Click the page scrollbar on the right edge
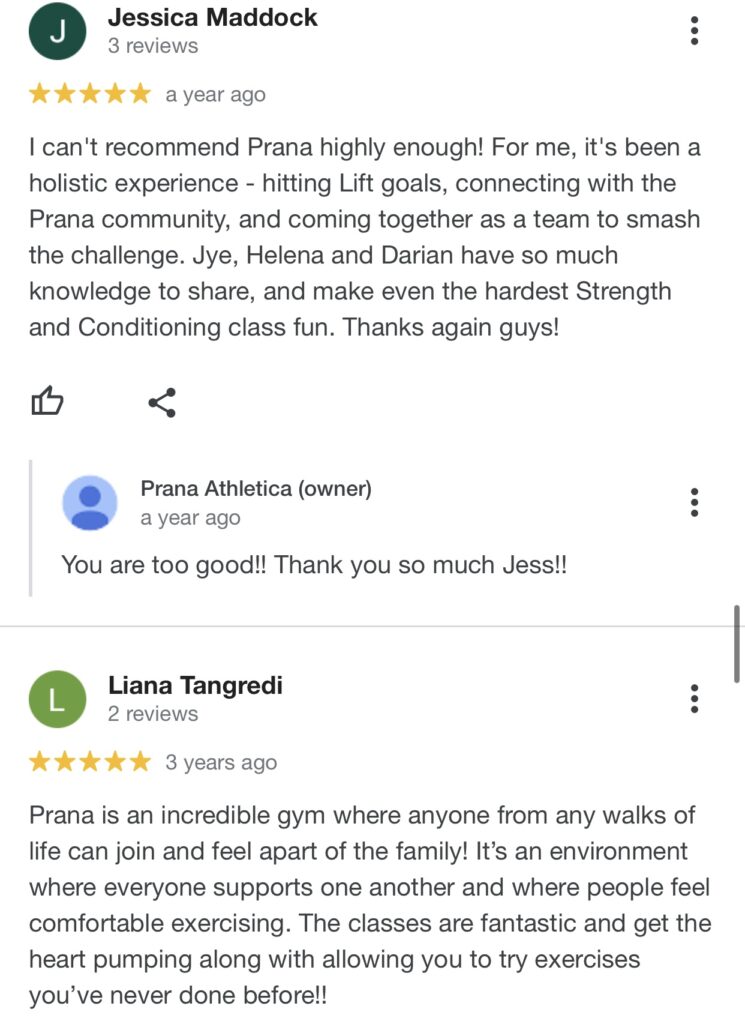The image size is (745, 1024). point(738,644)
